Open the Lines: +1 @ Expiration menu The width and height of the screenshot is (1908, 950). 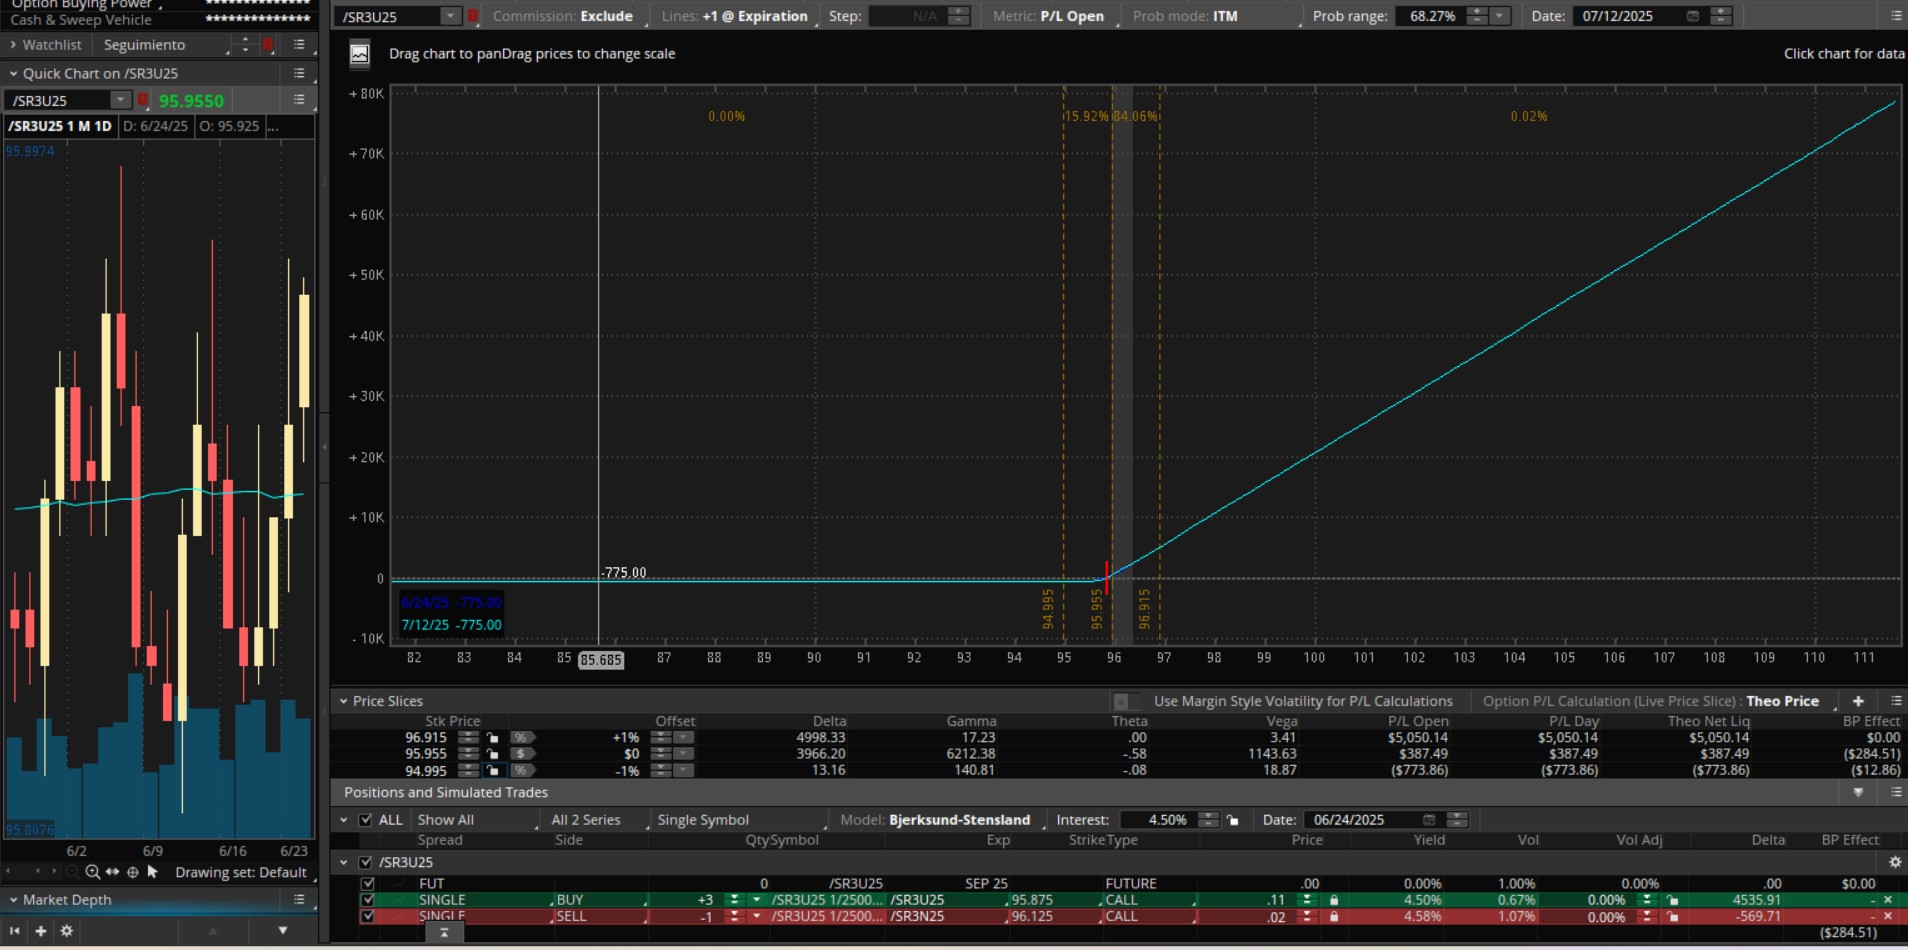click(736, 16)
